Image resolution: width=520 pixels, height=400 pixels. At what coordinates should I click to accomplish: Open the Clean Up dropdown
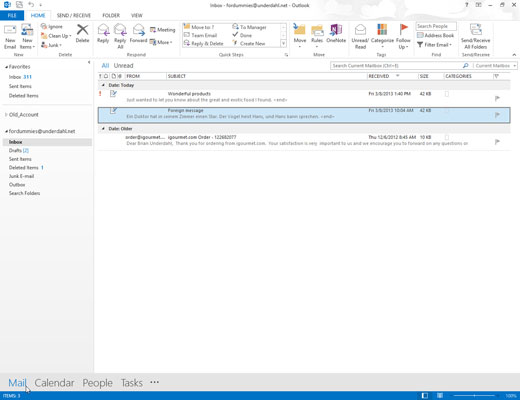[56, 36]
